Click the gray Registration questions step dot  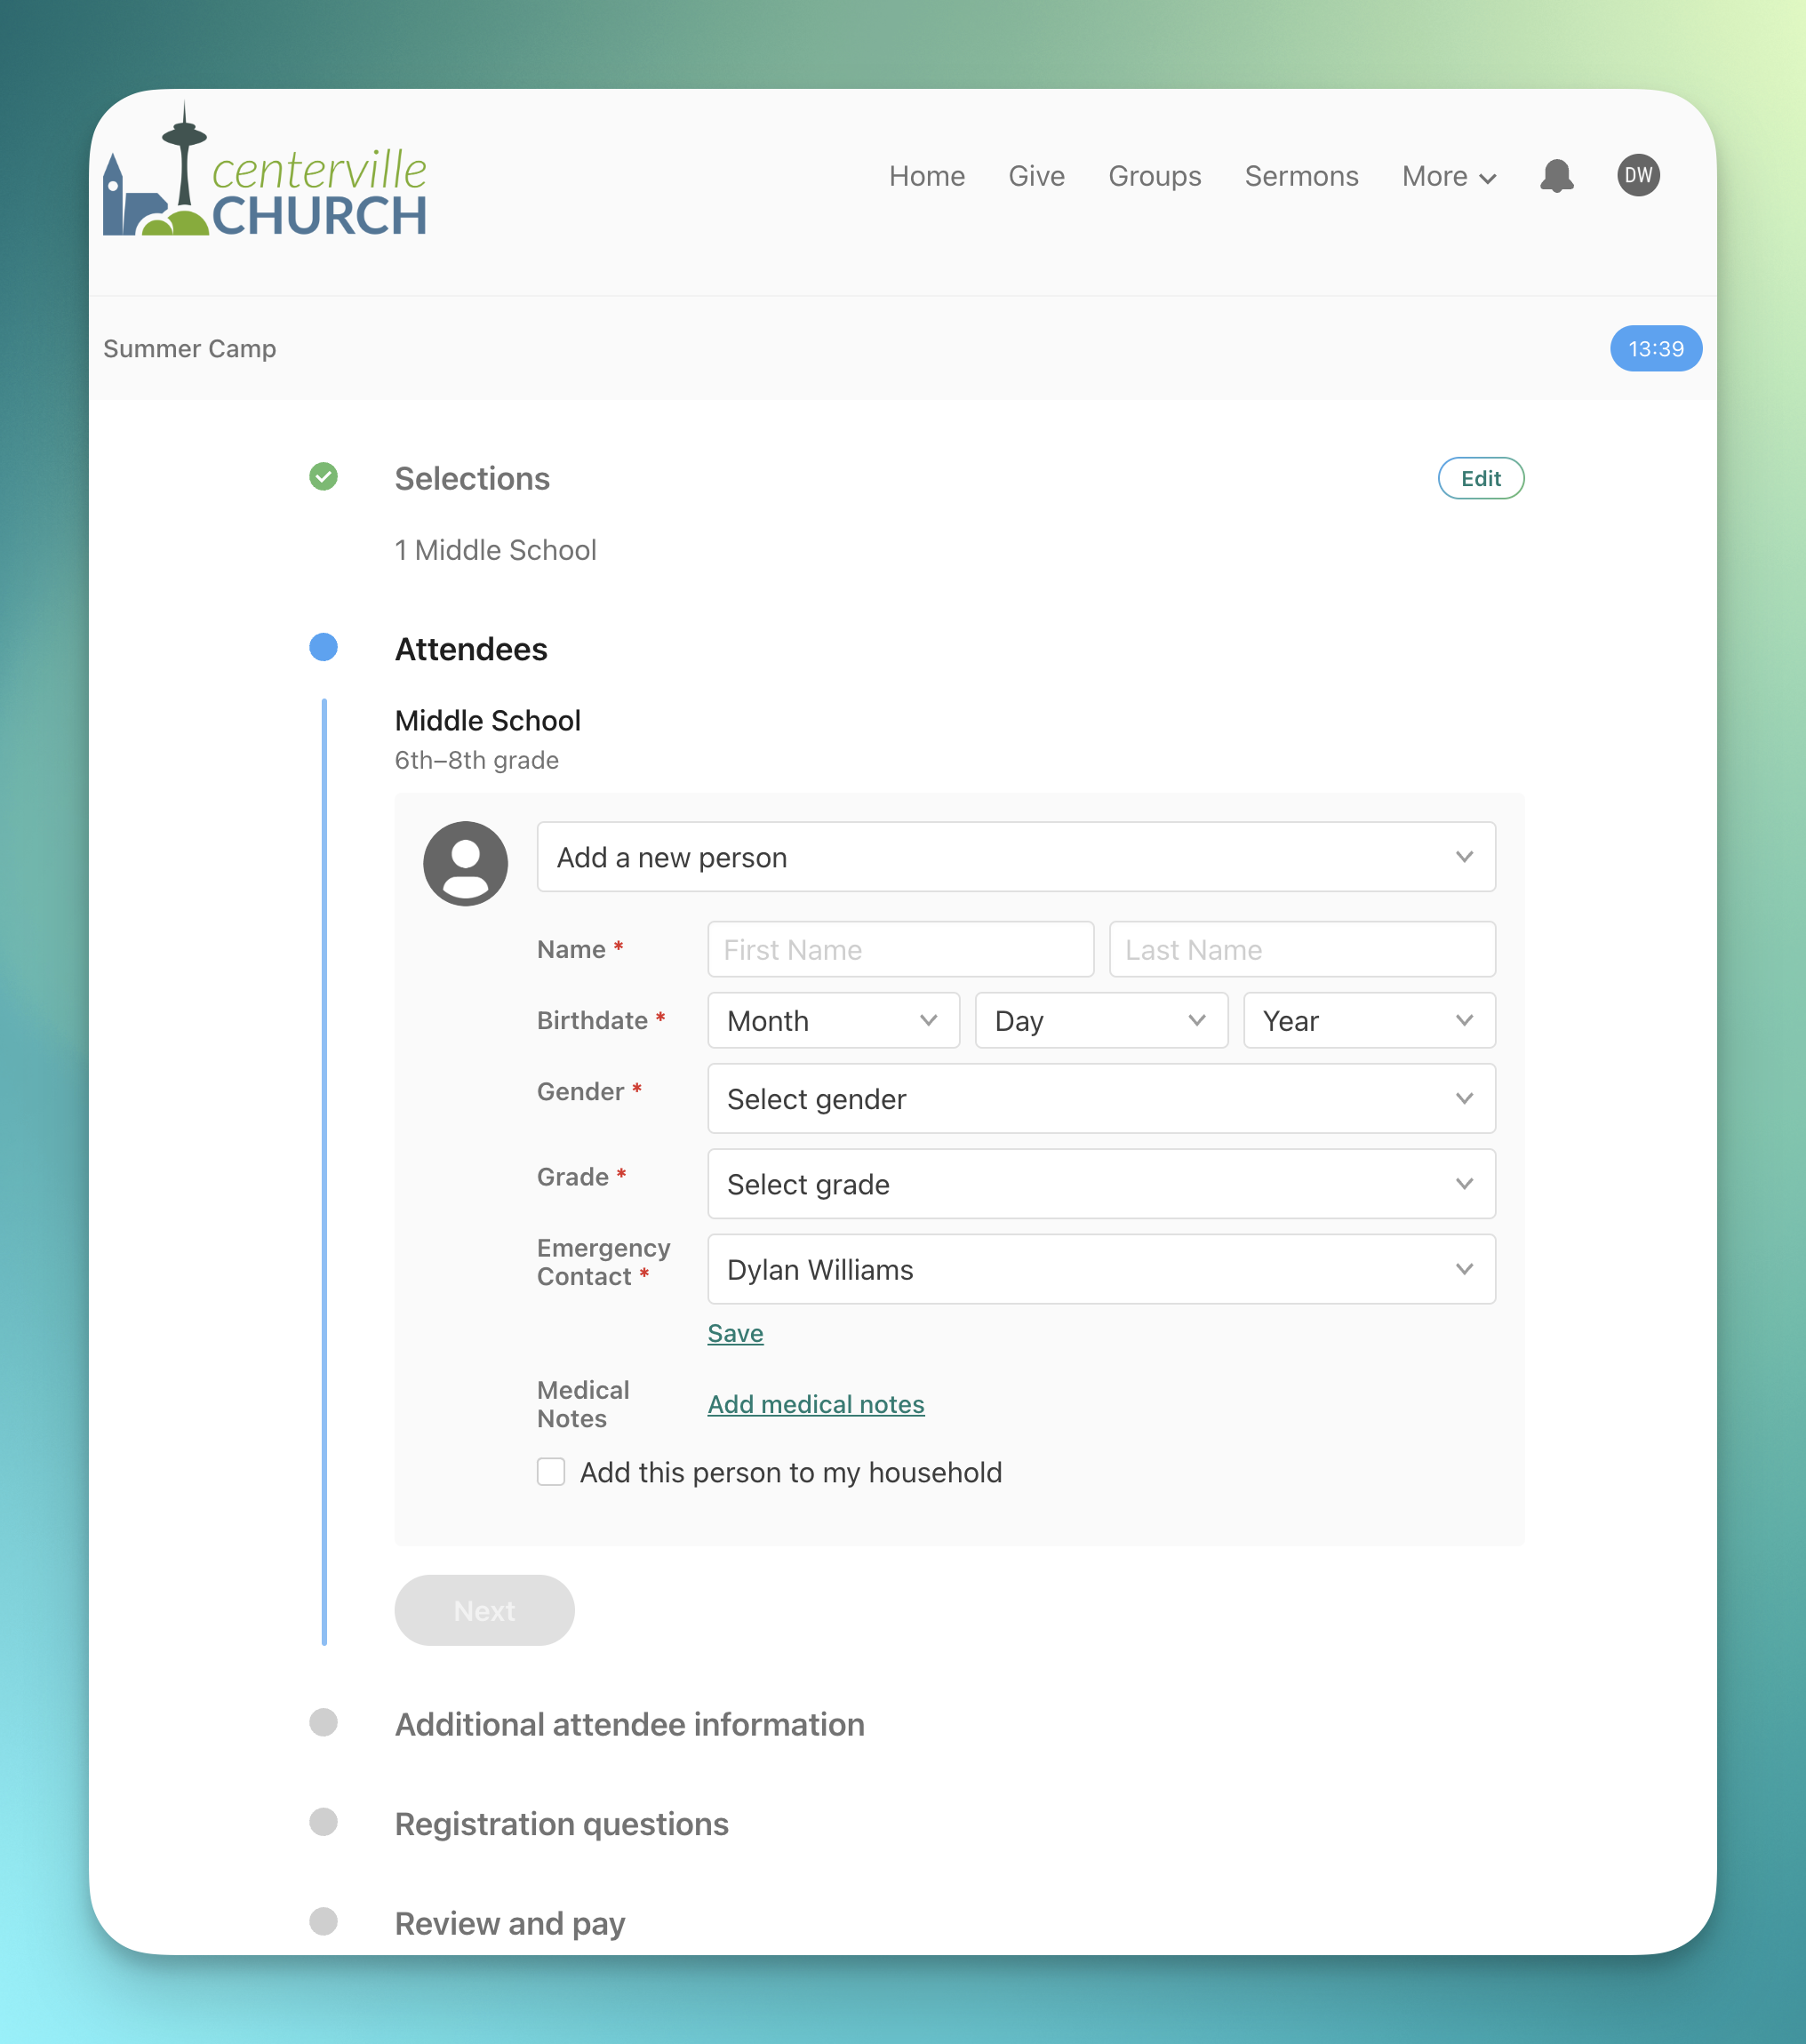[x=323, y=1822]
